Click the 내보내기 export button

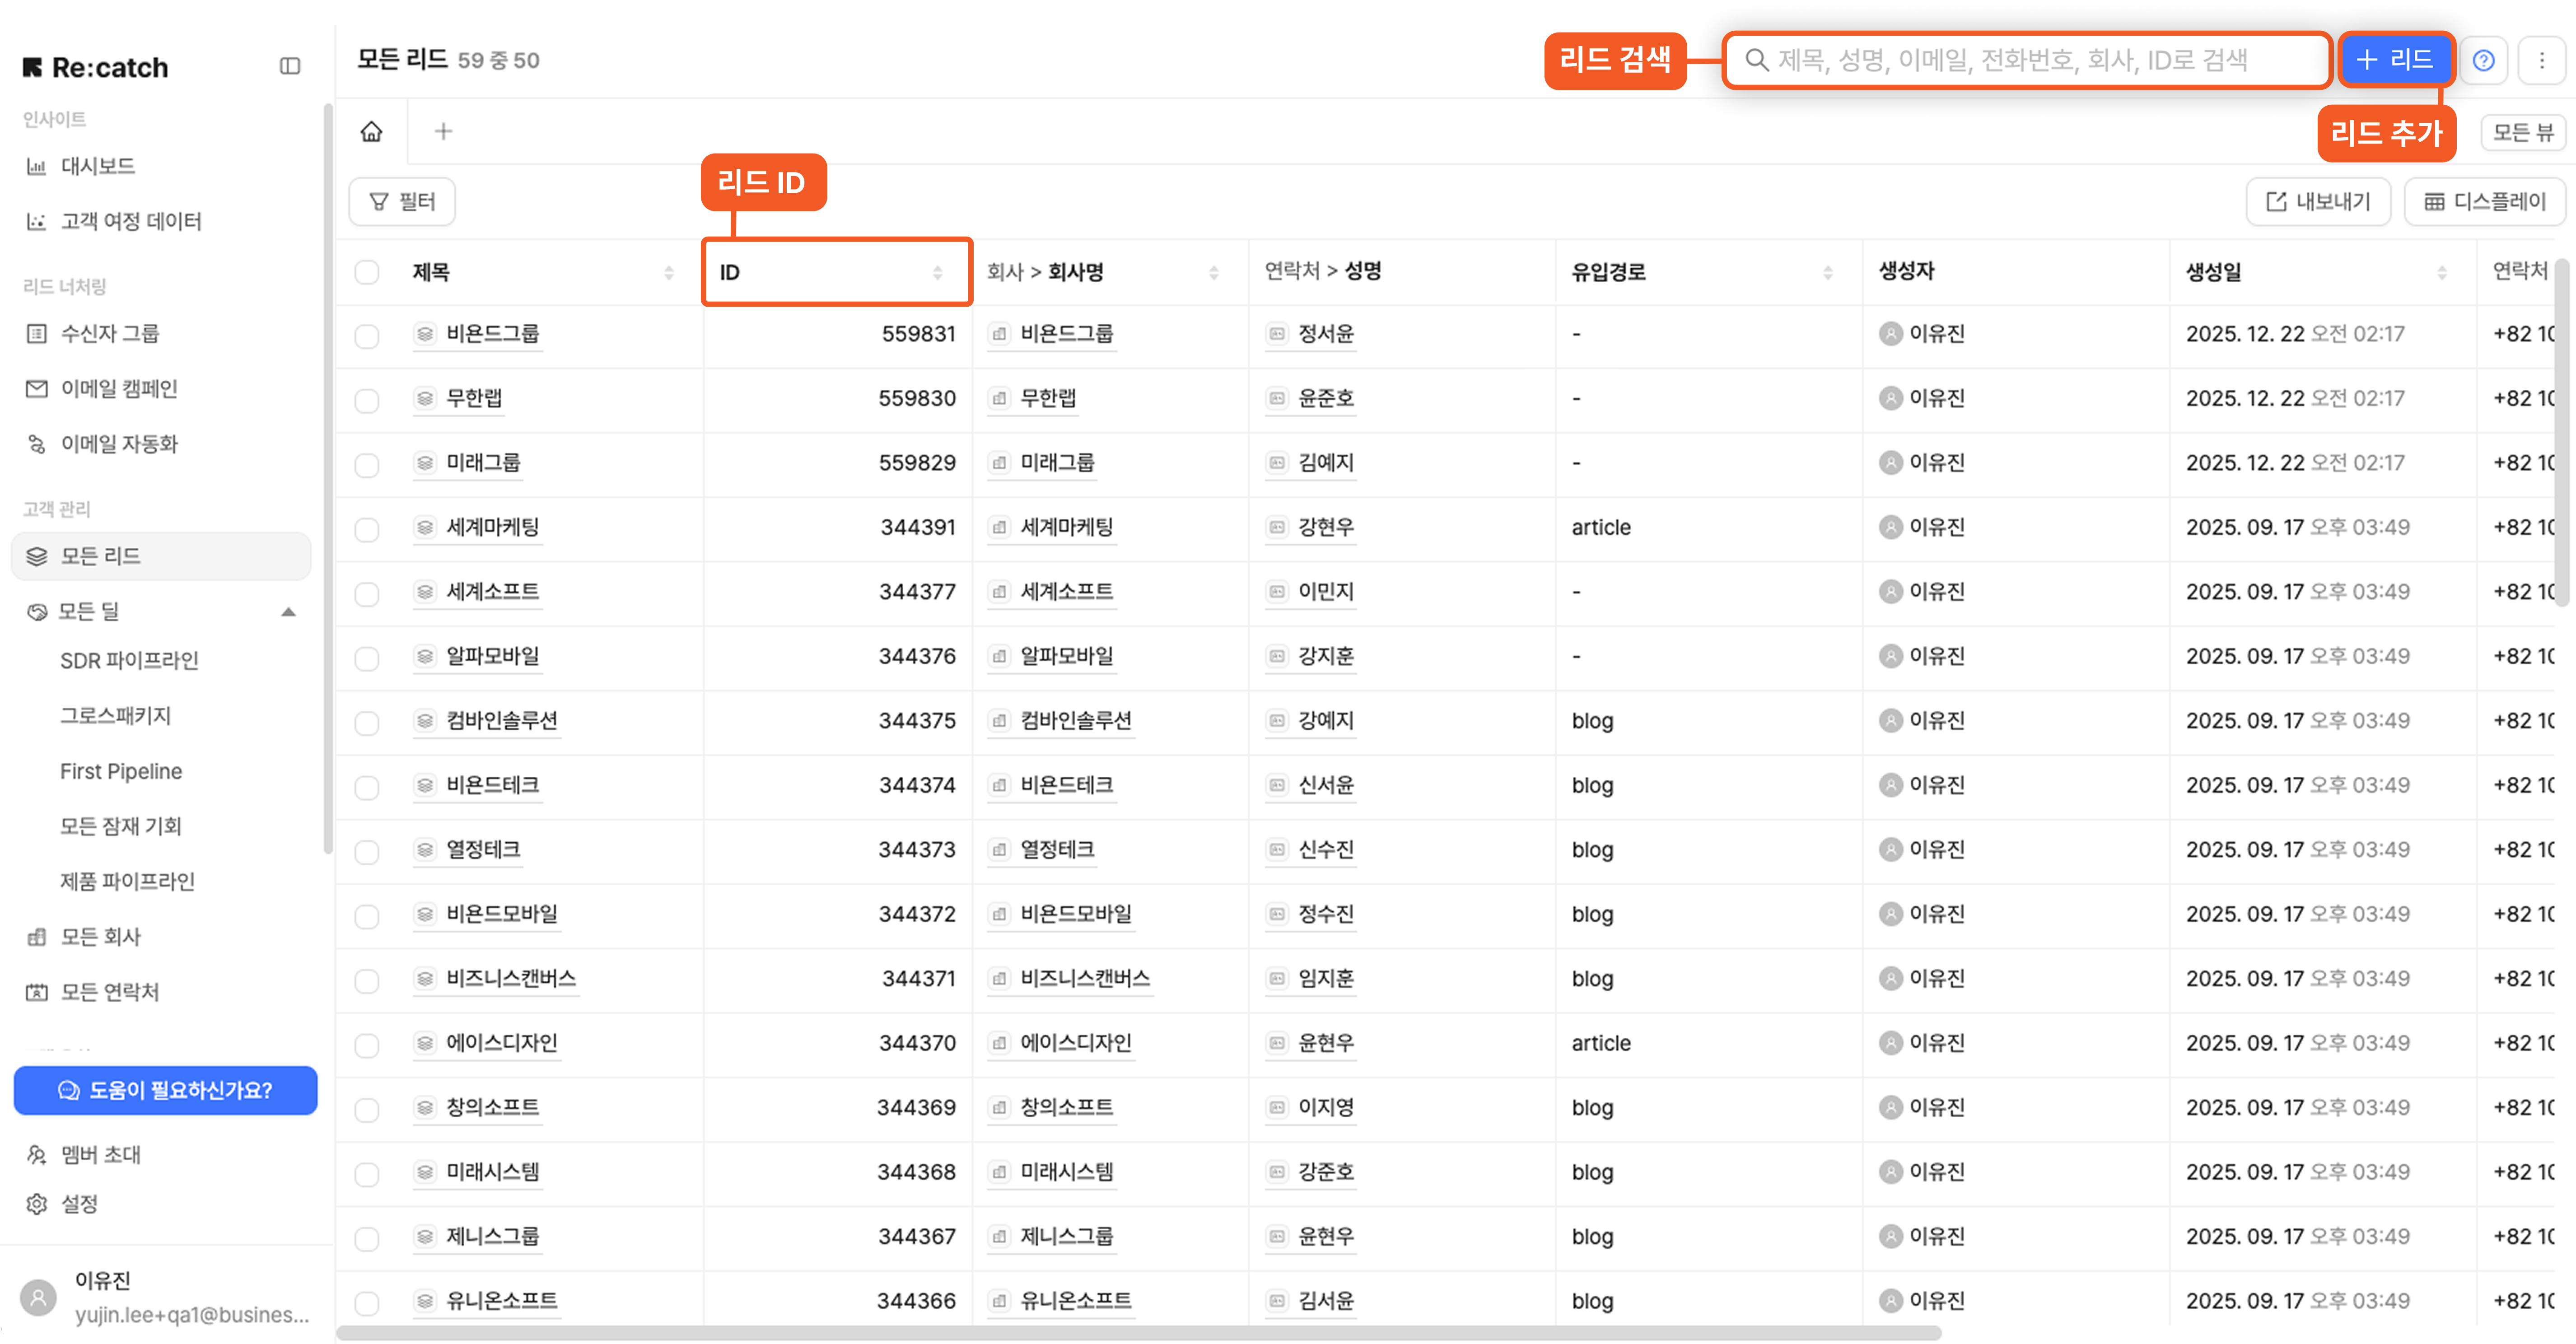[x=2318, y=202]
